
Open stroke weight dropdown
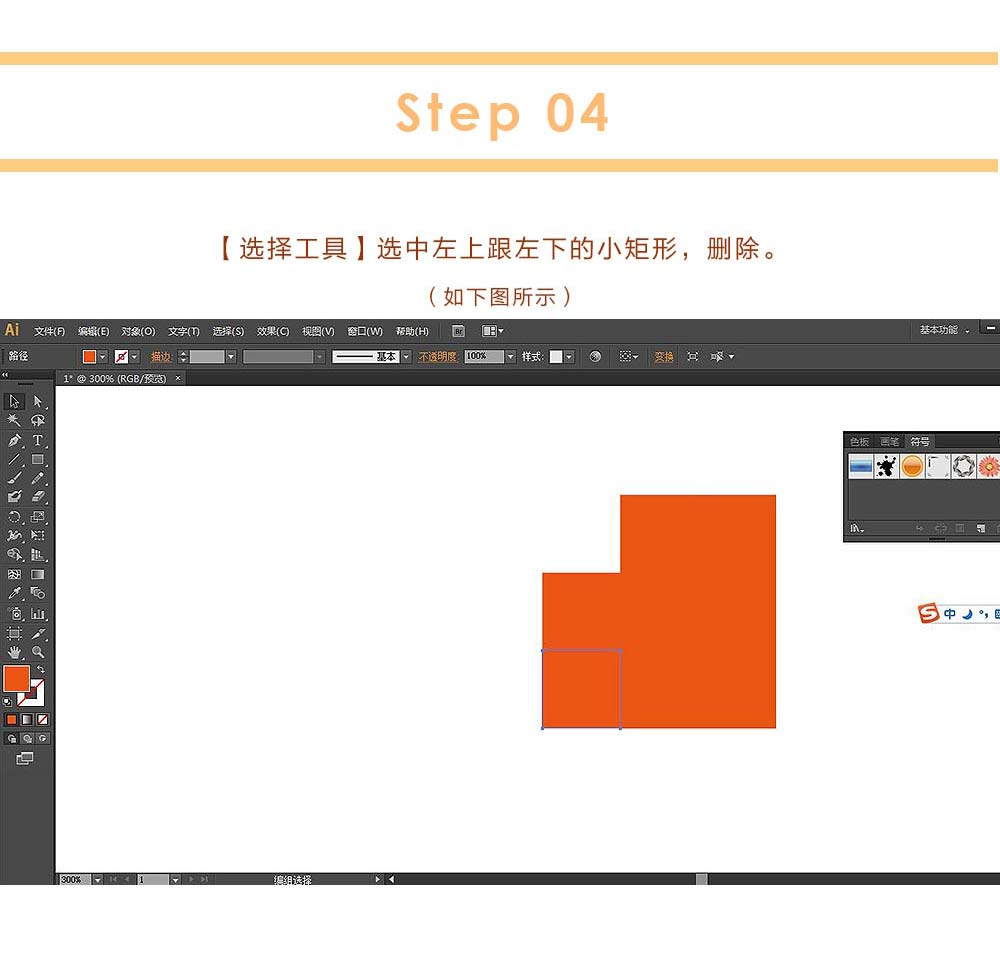coord(231,357)
